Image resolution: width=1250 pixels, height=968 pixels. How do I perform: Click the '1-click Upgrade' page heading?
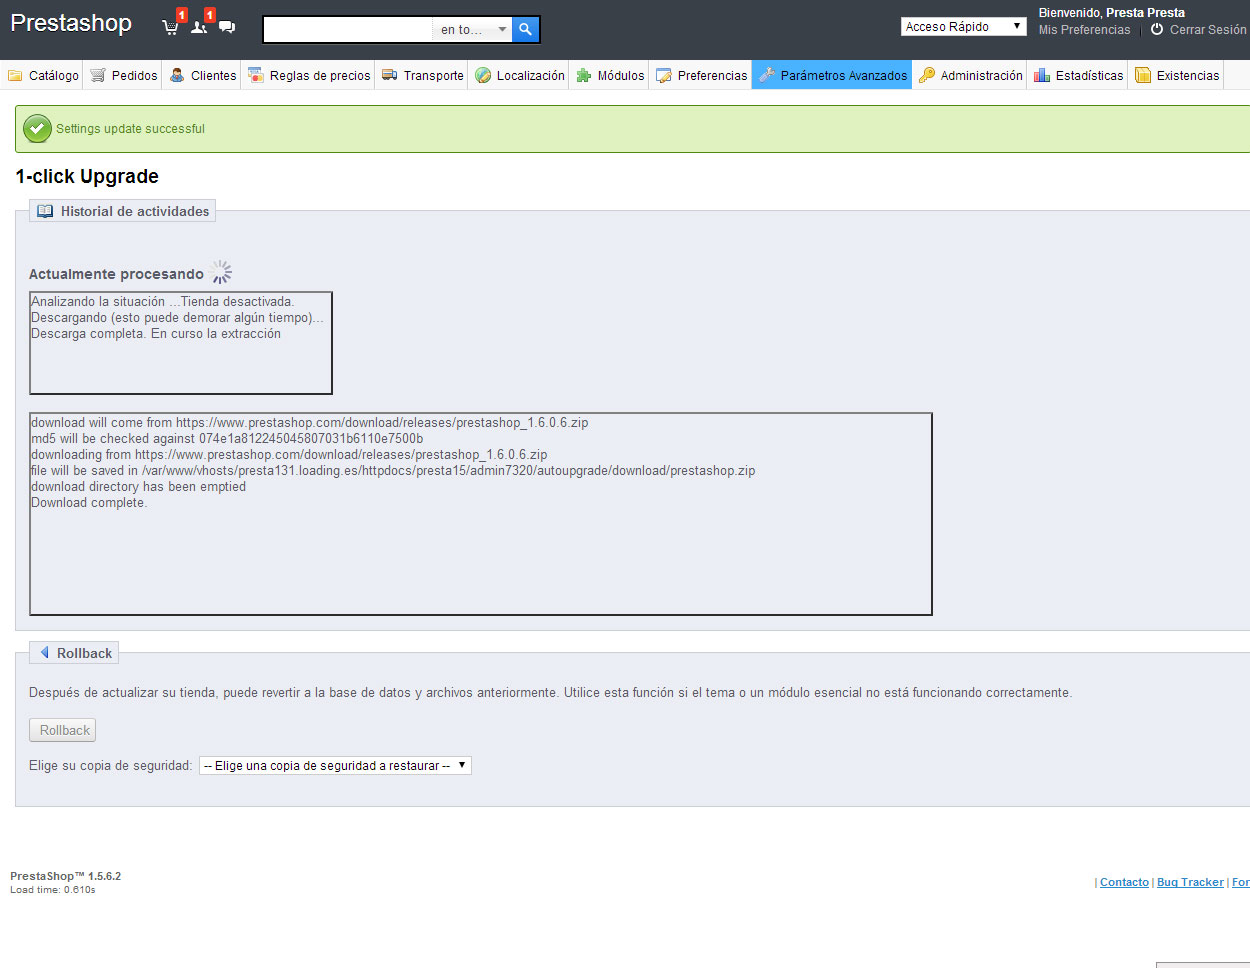(87, 176)
